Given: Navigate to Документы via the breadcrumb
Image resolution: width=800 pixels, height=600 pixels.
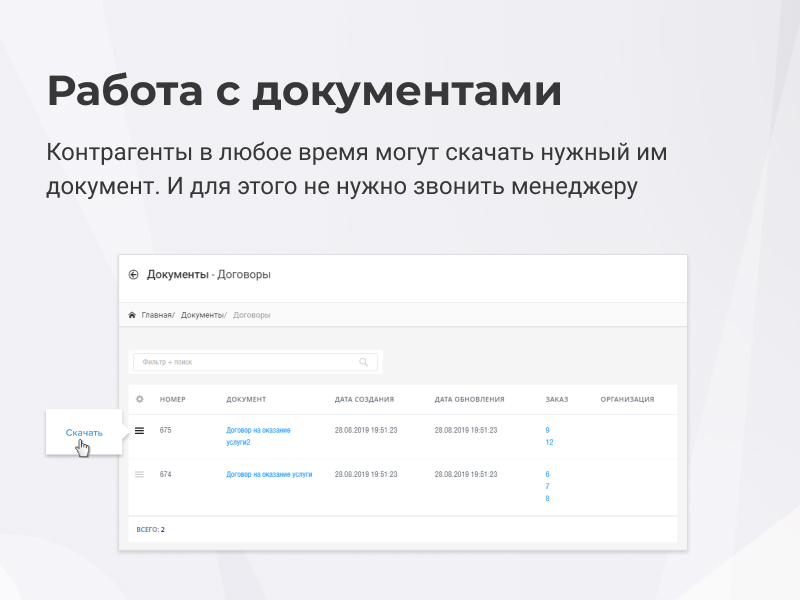Looking at the screenshot, I should pos(202,314).
